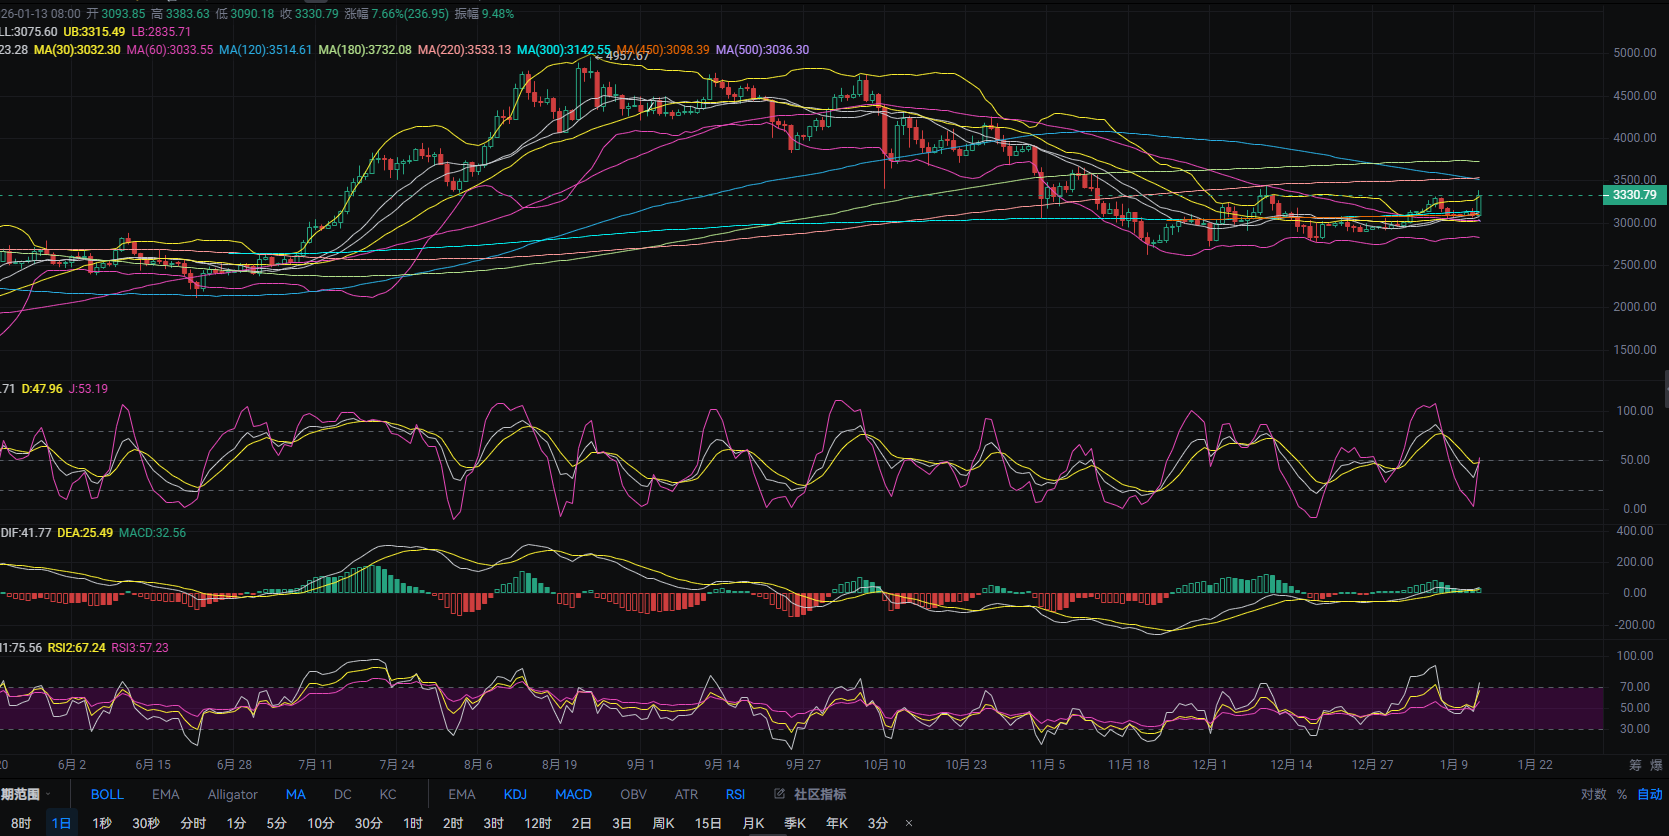The image size is (1669, 836).
Task: Toggle the BOLL main chart indicator
Action: [x=107, y=794]
